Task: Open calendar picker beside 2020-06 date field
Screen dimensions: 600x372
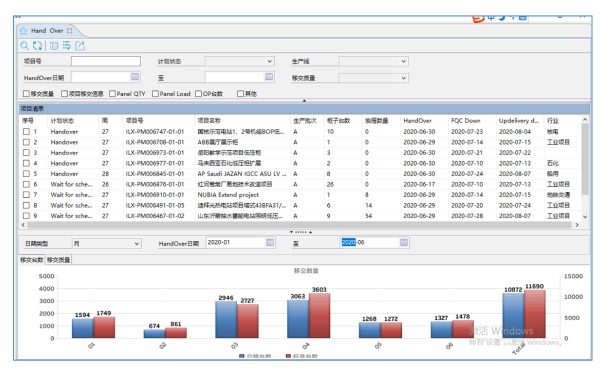Action: click(404, 242)
